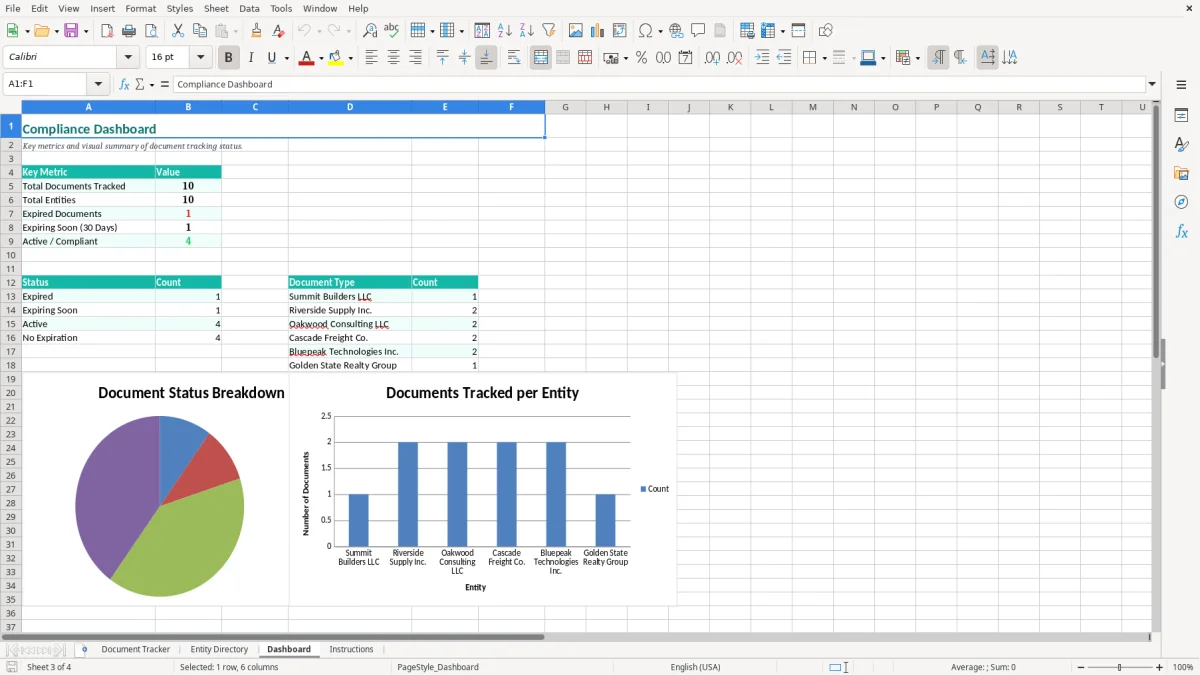Clone formatting with the paintbrush
This screenshot has height=675, width=1200.
click(256, 31)
